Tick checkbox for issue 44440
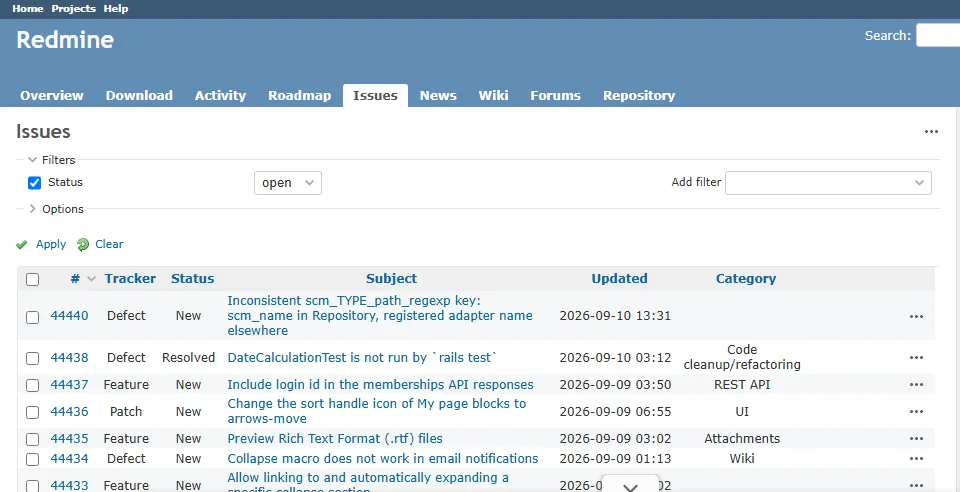 (x=32, y=317)
